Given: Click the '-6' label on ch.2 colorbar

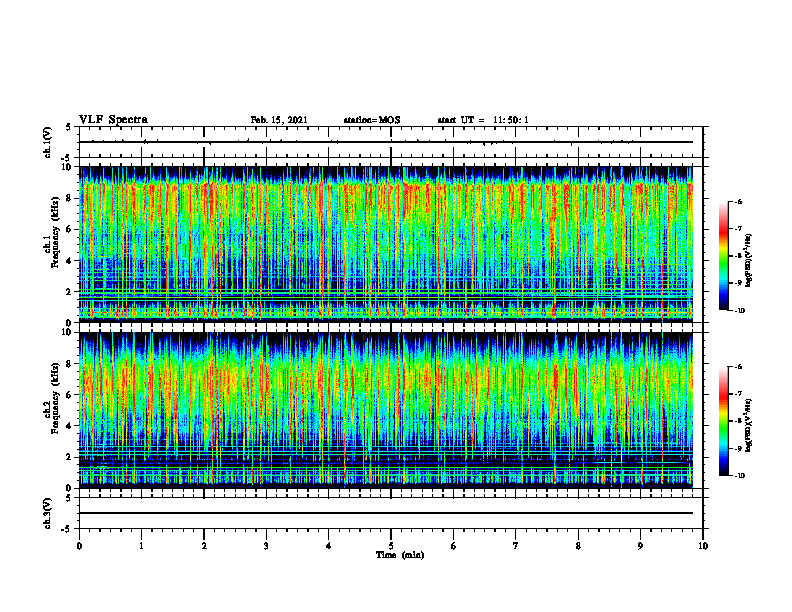Looking at the screenshot, I should pos(739,367).
